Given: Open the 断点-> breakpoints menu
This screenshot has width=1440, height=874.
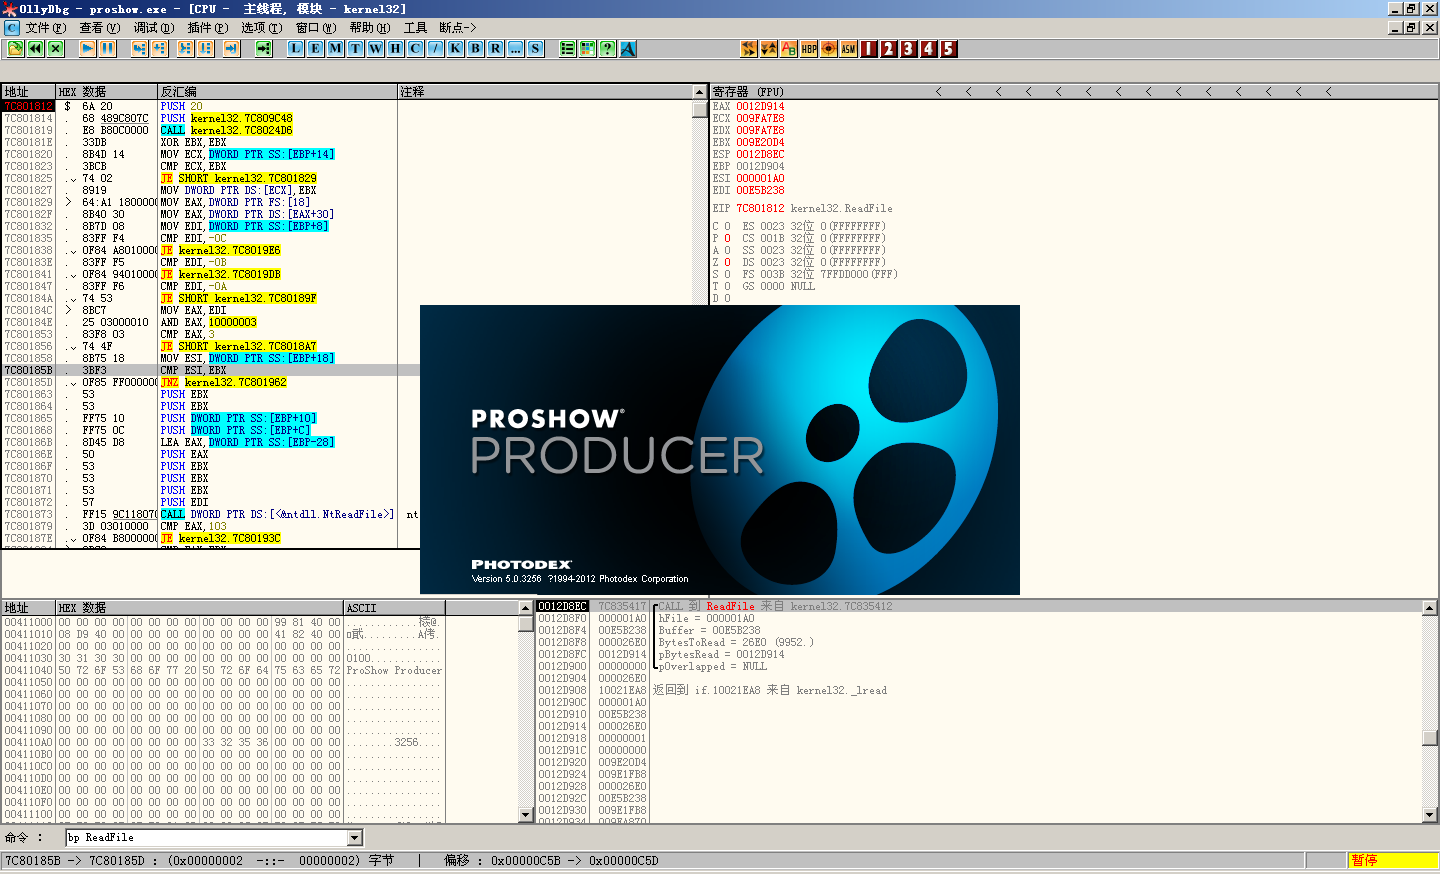Looking at the screenshot, I should (457, 28).
